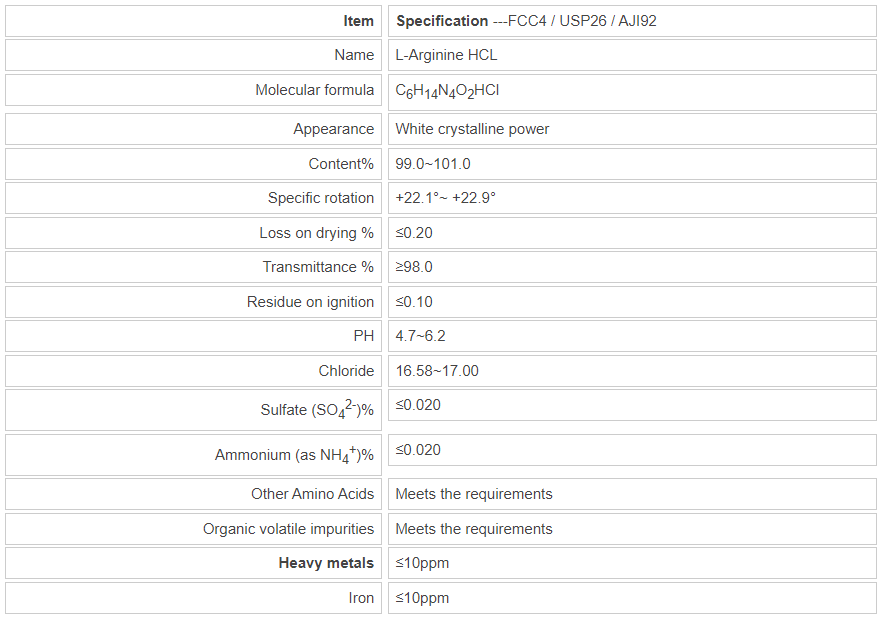
Task: Click the 'Molecular formula' label cell
Action: (x=314, y=90)
